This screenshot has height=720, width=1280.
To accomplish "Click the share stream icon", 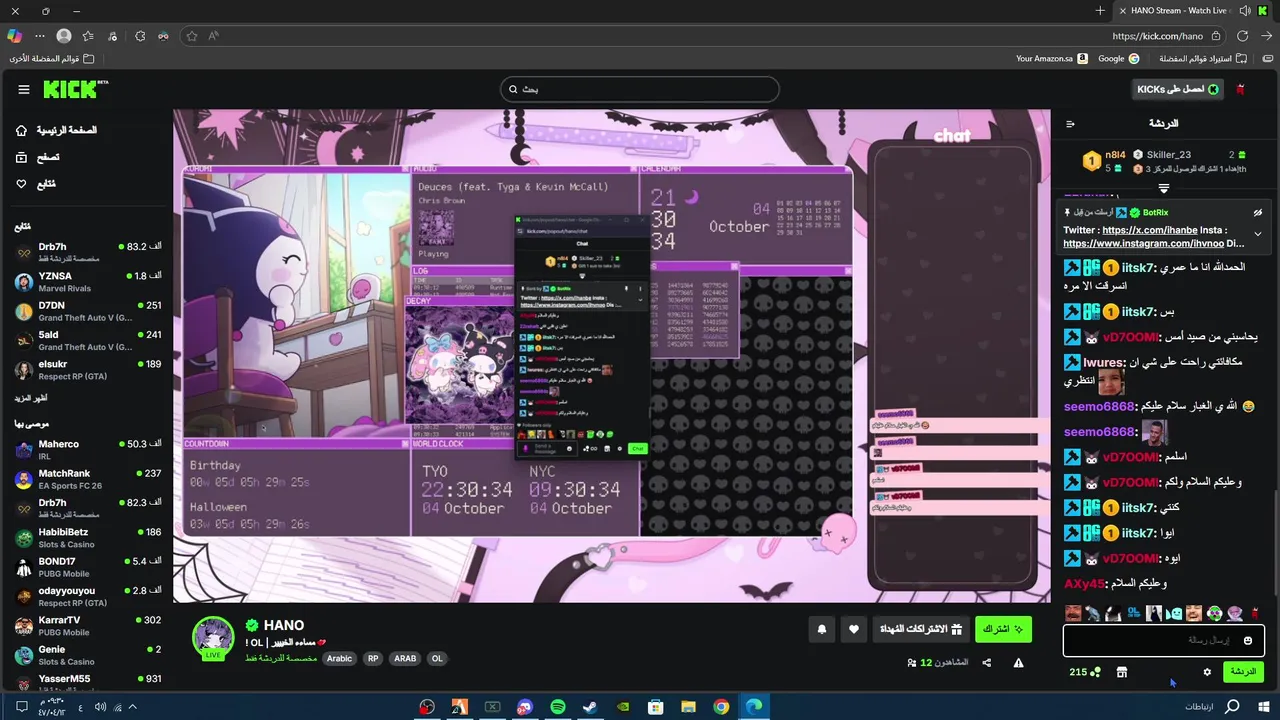I will click(987, 662).
